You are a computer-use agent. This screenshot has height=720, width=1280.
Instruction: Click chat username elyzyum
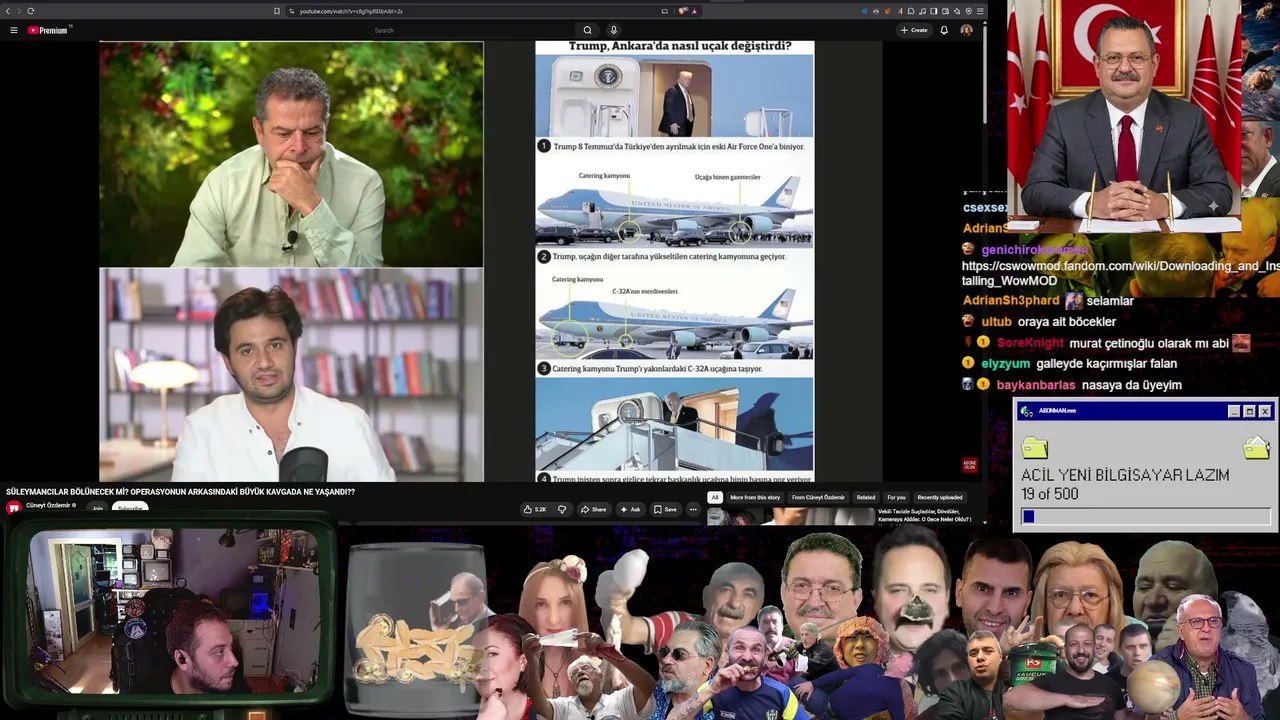click(1005, 364)
